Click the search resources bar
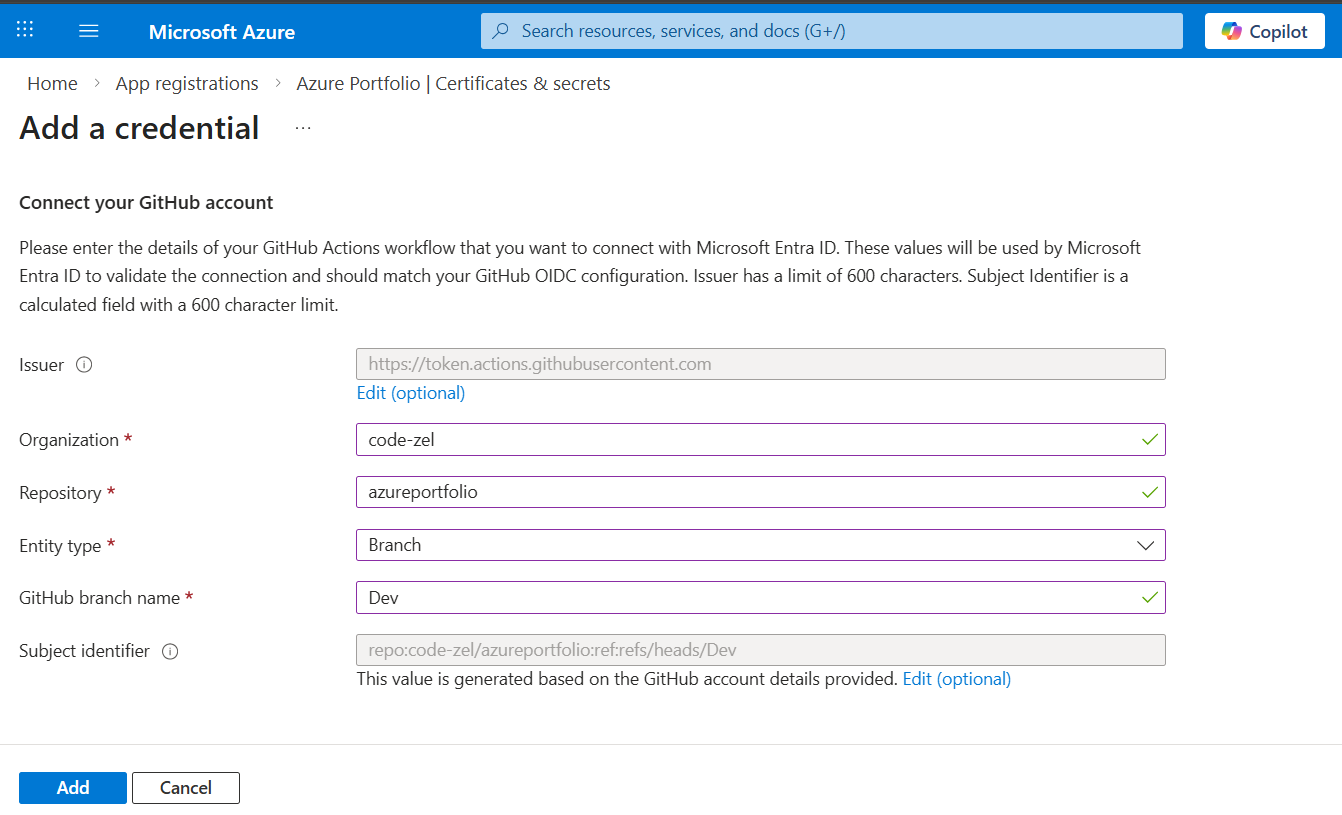 (831, 30)
